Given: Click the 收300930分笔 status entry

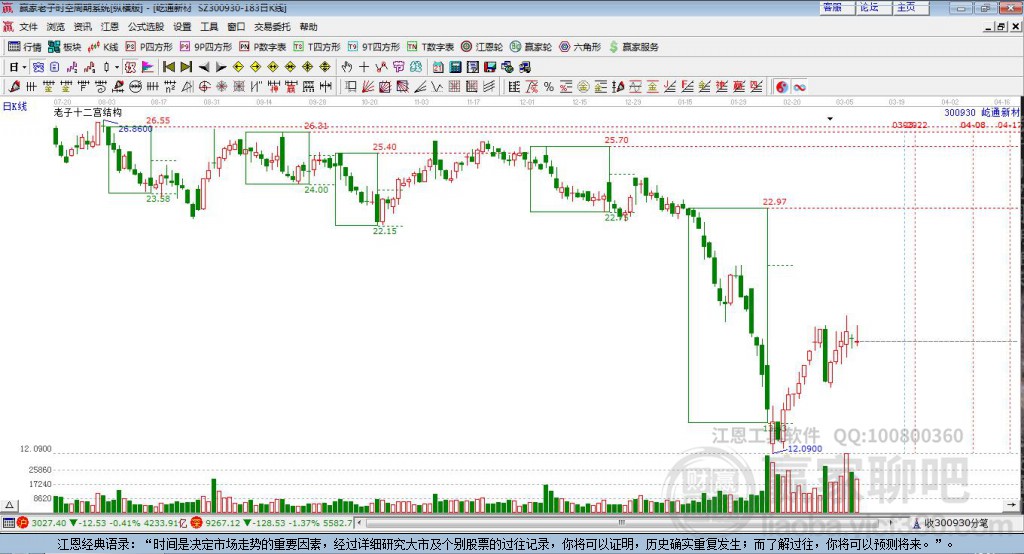Looking at the screenshot, I should click(x=951, y=523).
